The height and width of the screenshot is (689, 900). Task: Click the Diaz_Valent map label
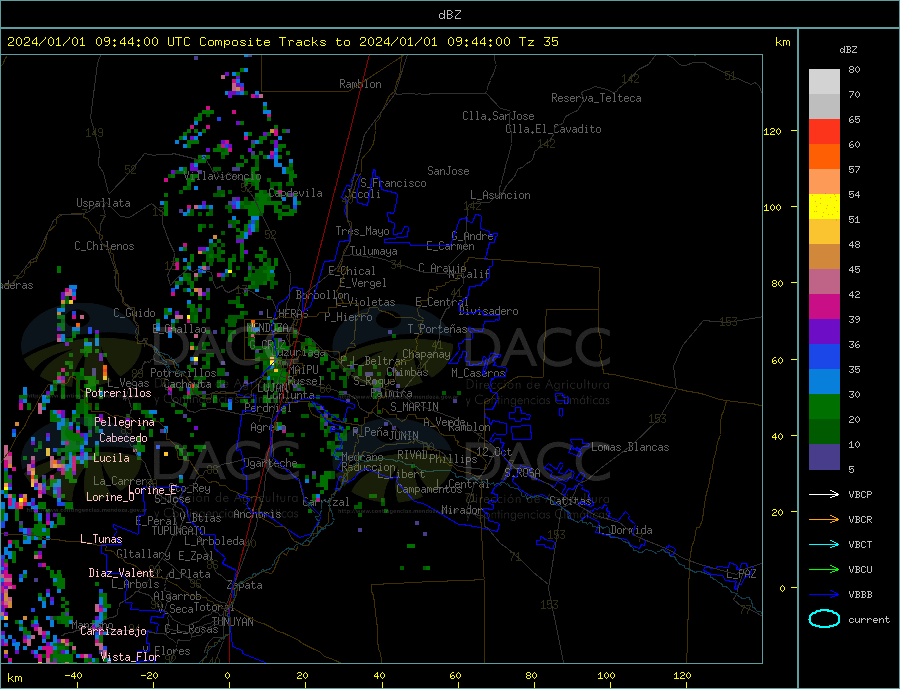point(122,573)
